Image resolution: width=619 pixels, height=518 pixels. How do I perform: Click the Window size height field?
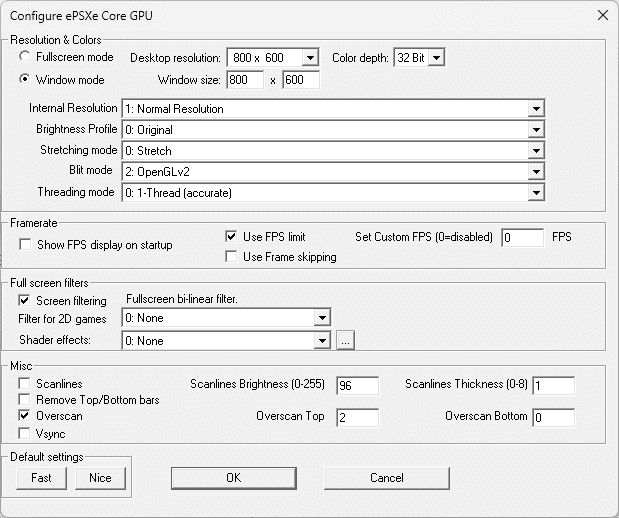(301, 80)
